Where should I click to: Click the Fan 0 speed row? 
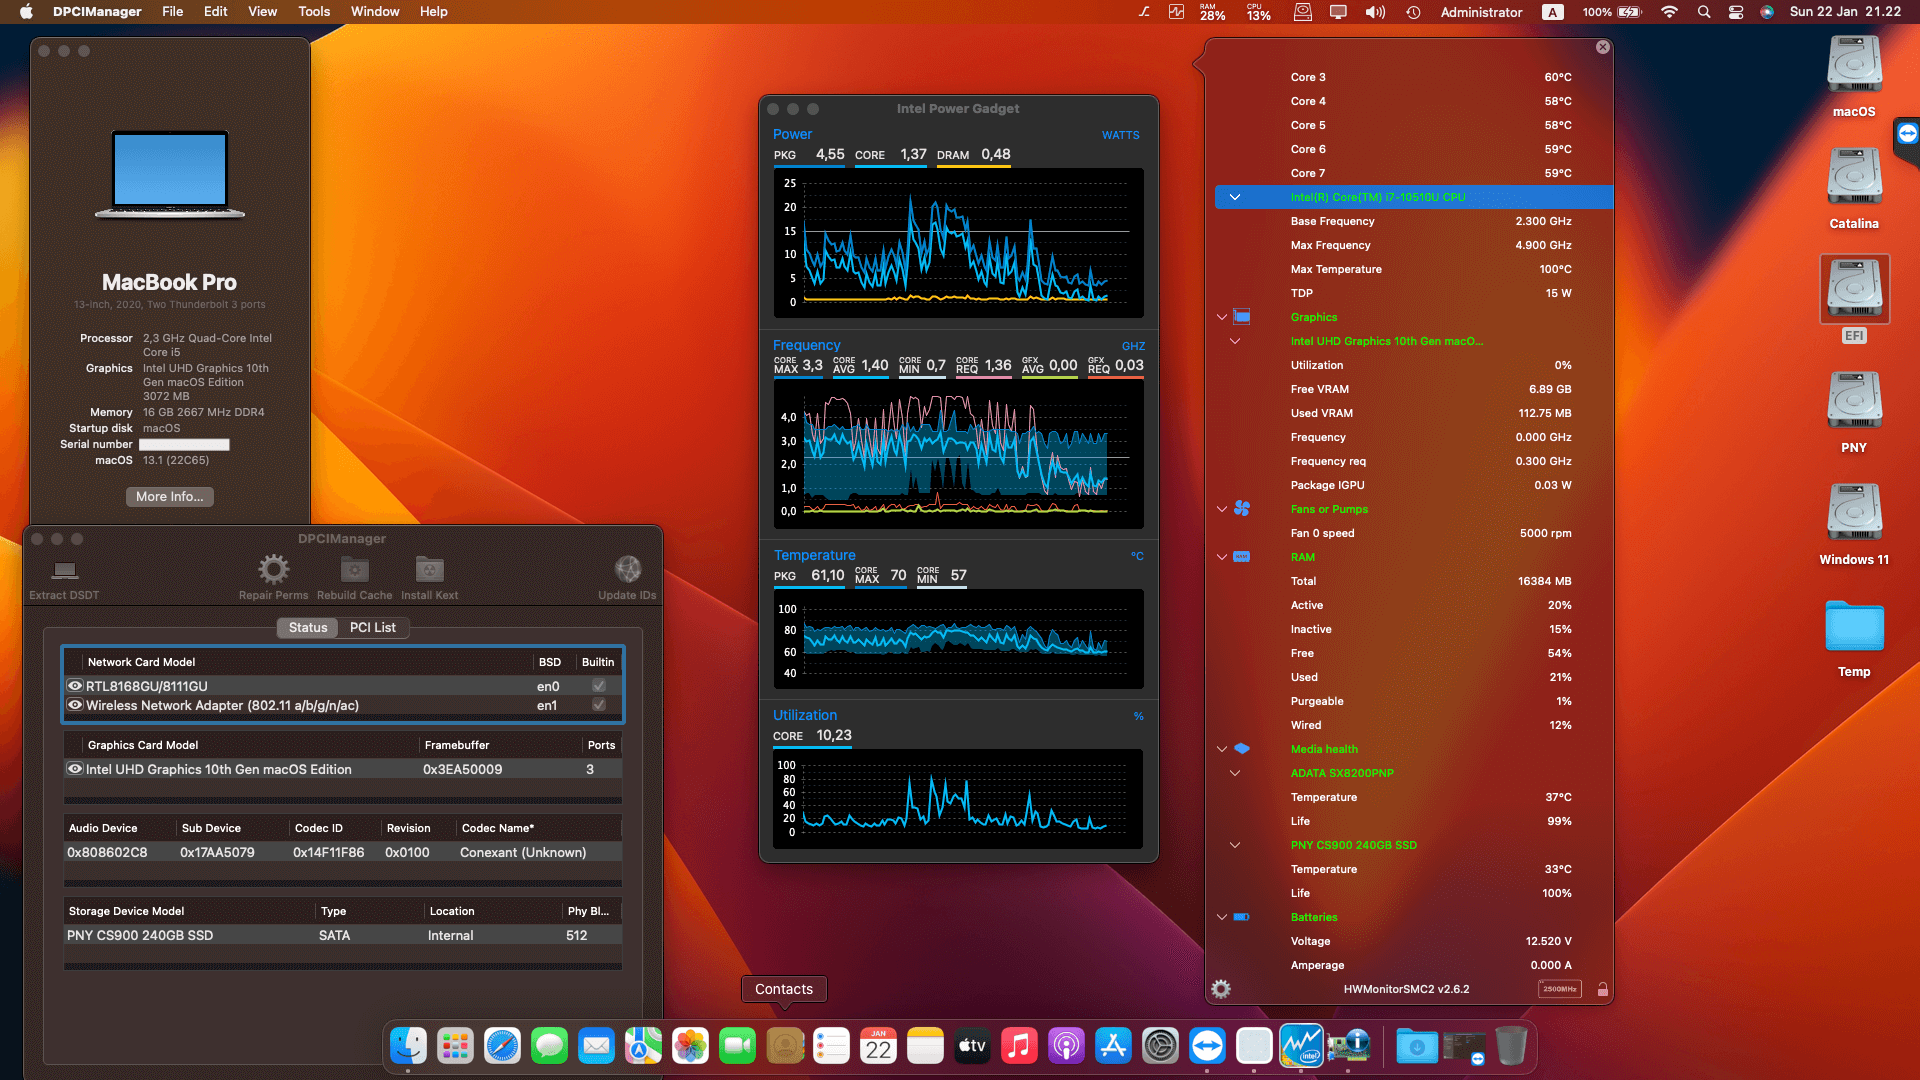point(1413,533)
